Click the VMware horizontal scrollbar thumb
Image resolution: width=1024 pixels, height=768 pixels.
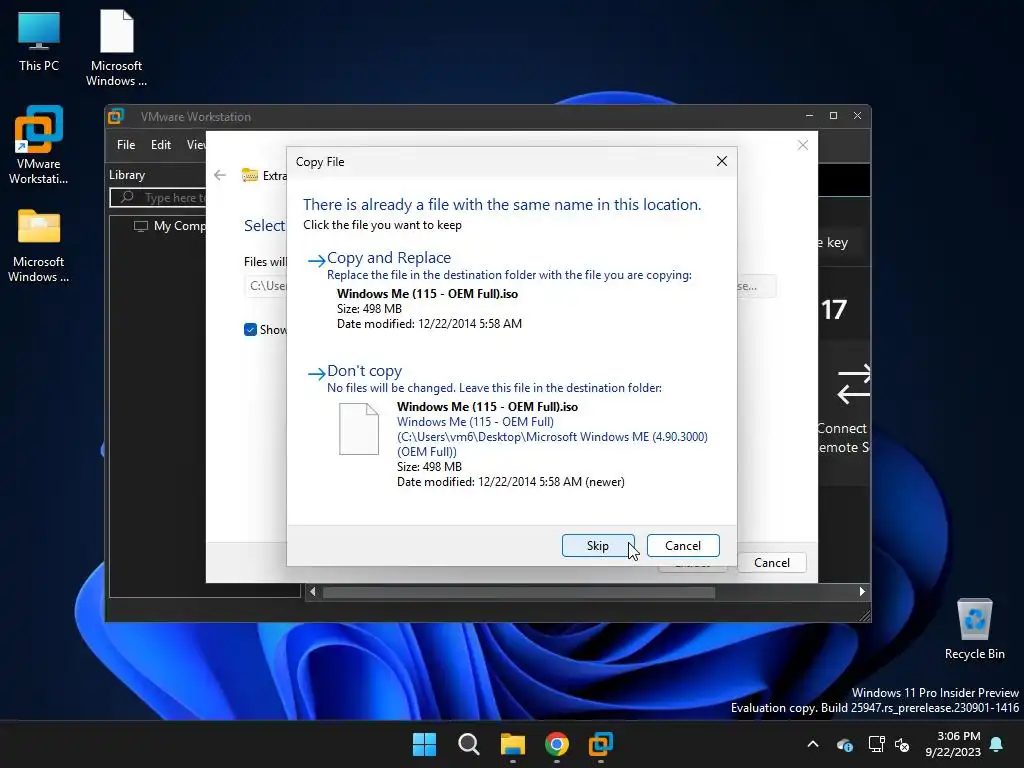[519, 592]
